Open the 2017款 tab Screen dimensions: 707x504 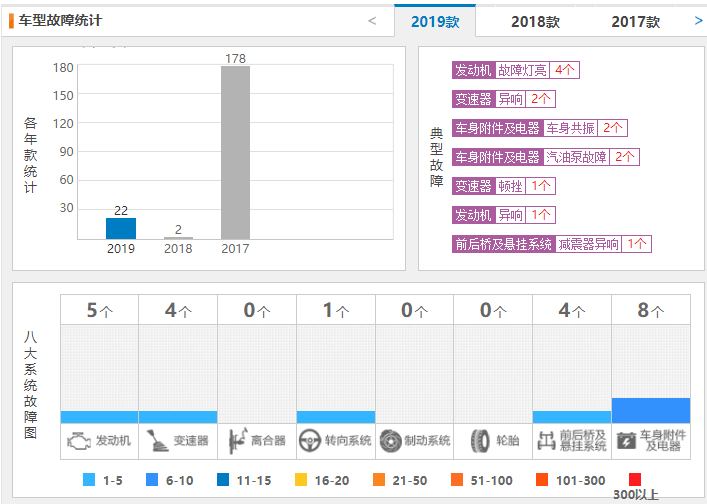tap(635, 21)
